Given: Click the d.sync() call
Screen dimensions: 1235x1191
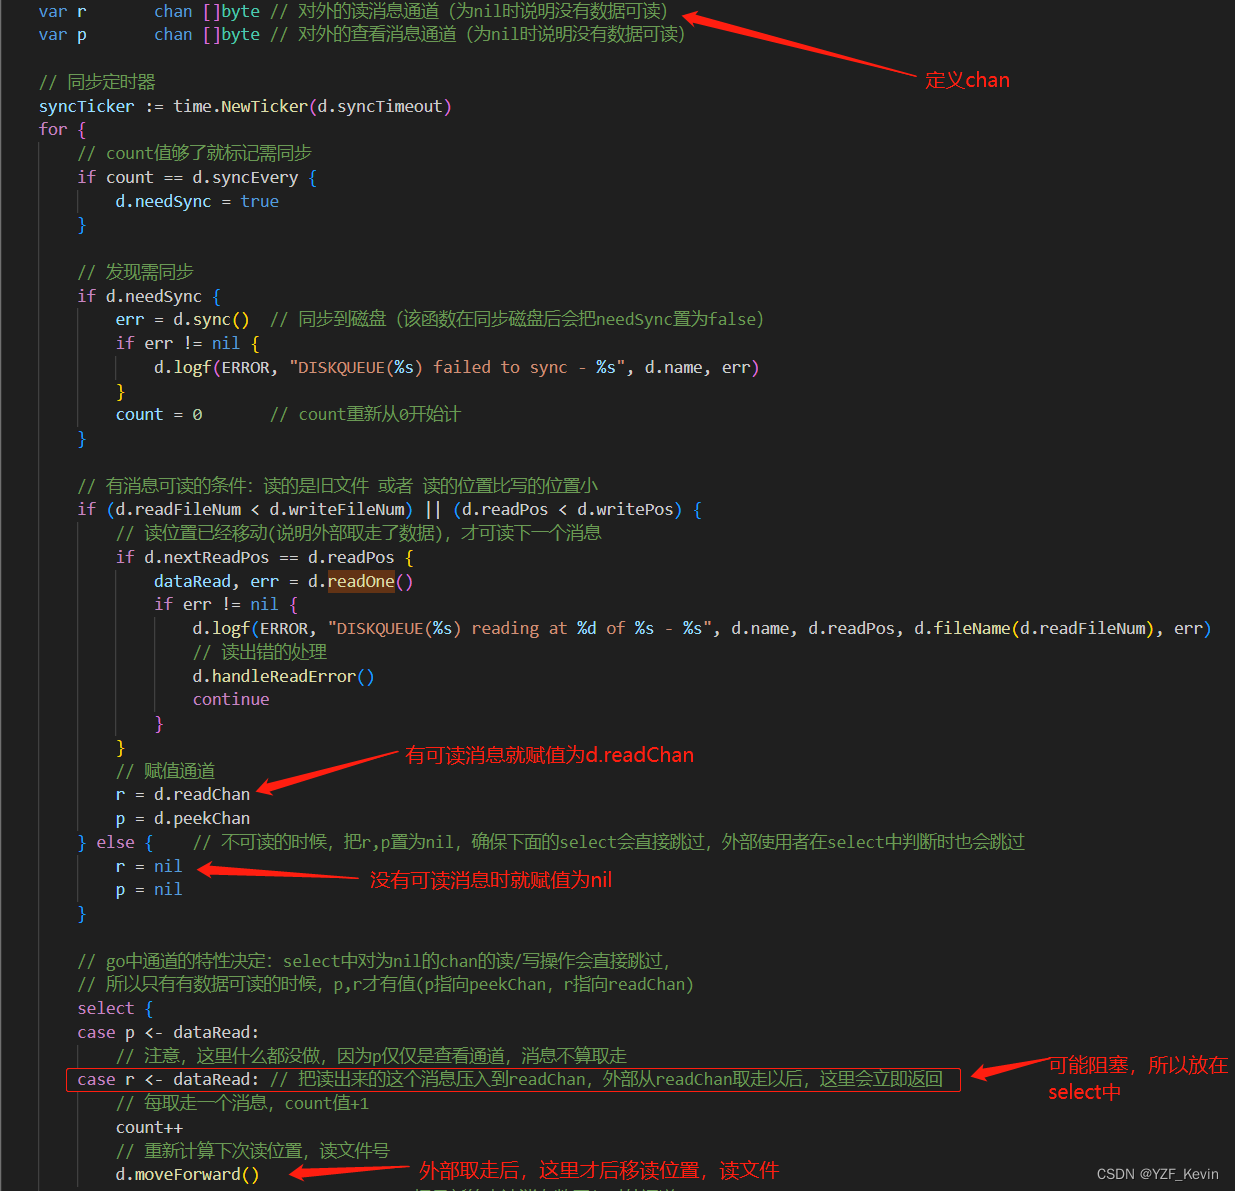Looking at the screenshot, I should (x=209, y=318).
